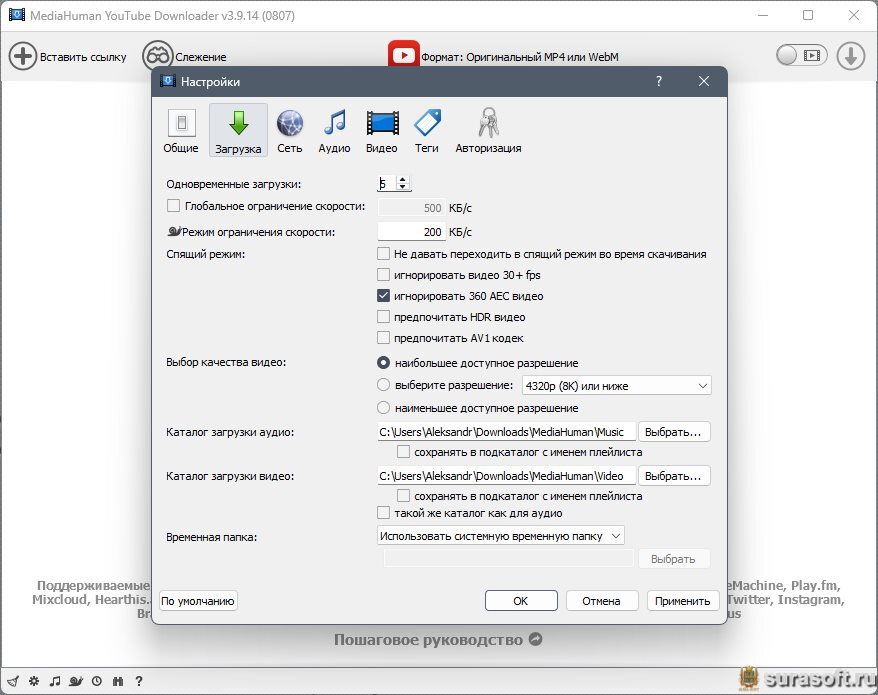Viewport: 878px width, 695px height.
Task: Select наибольшее доступное разрешение radio
Action: click(x=384, y=363)
